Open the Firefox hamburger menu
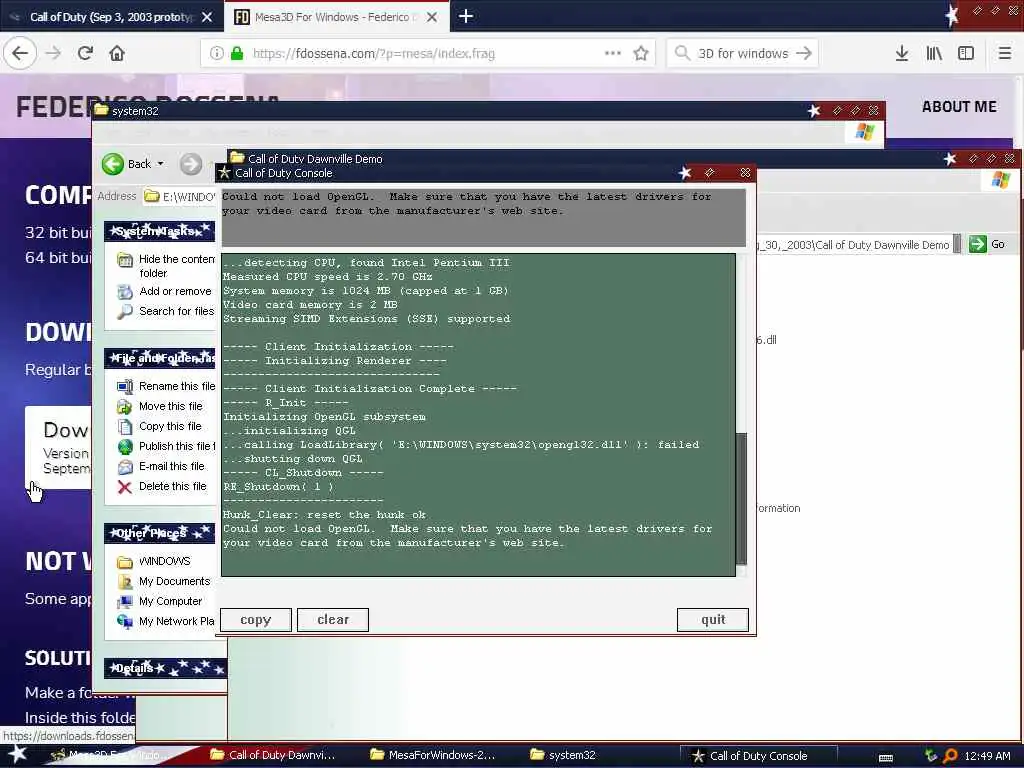Screen dimensions: 1024x768 1004,53
